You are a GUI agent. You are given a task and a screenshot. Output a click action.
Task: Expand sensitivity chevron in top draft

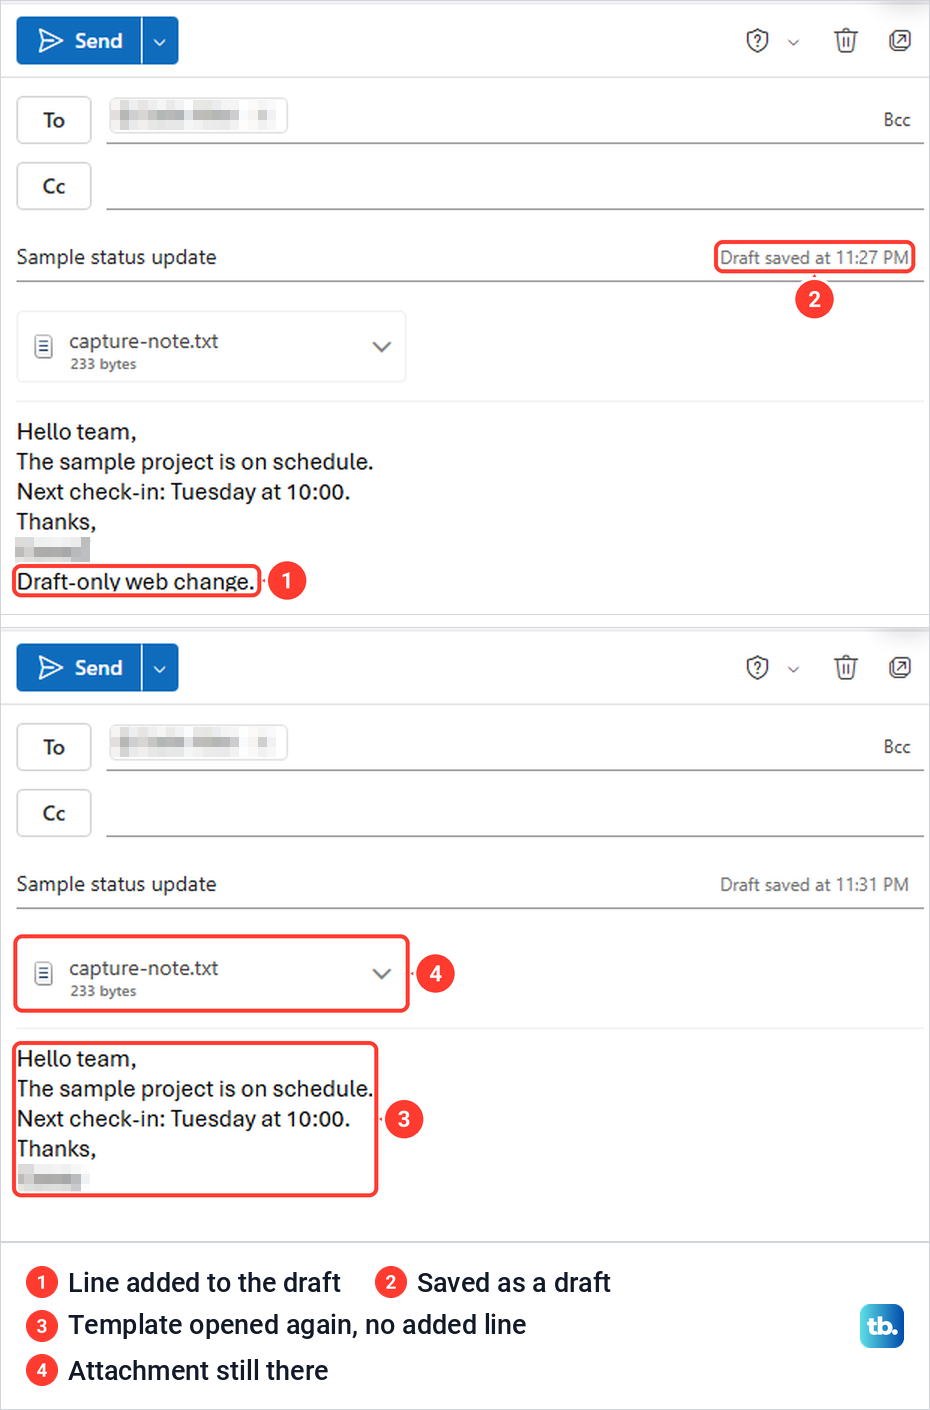click(x=793, y=42)
